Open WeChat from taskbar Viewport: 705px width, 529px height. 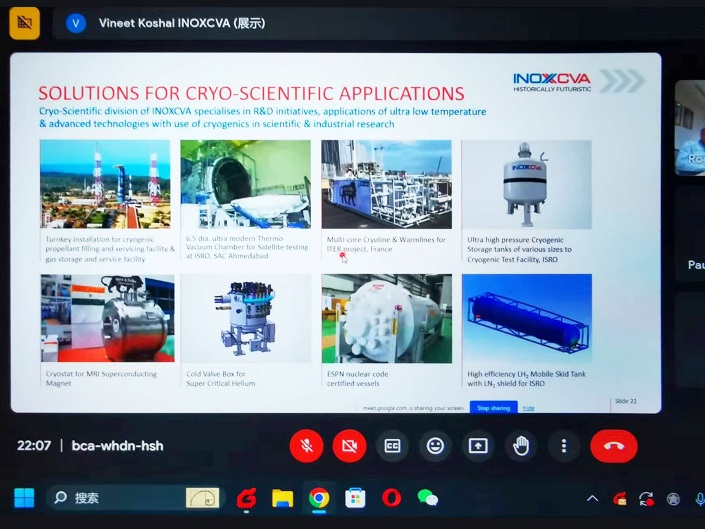[428, 498]
